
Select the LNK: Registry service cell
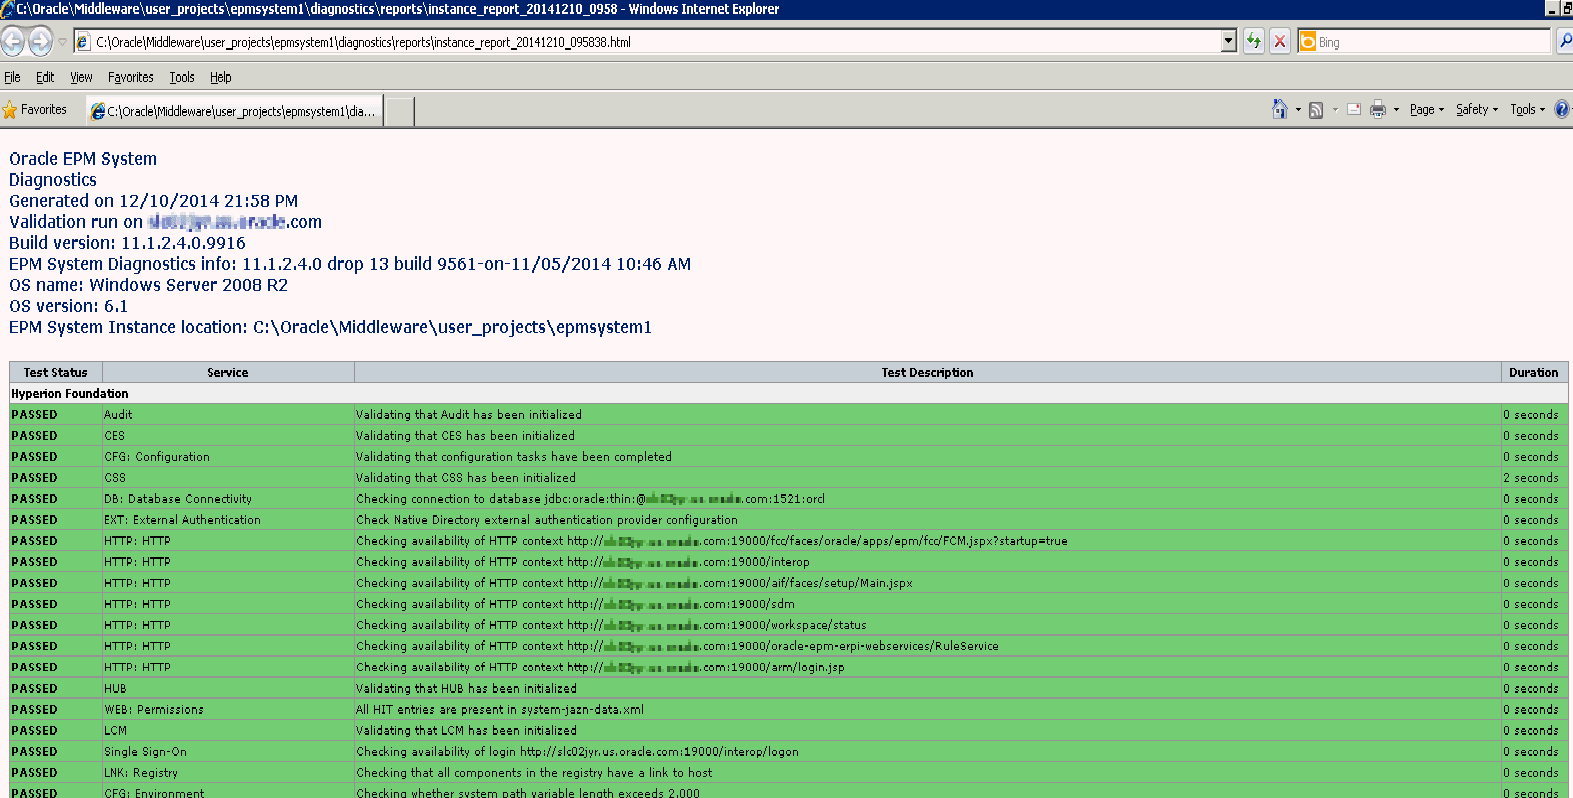click(x=228, y=772)
